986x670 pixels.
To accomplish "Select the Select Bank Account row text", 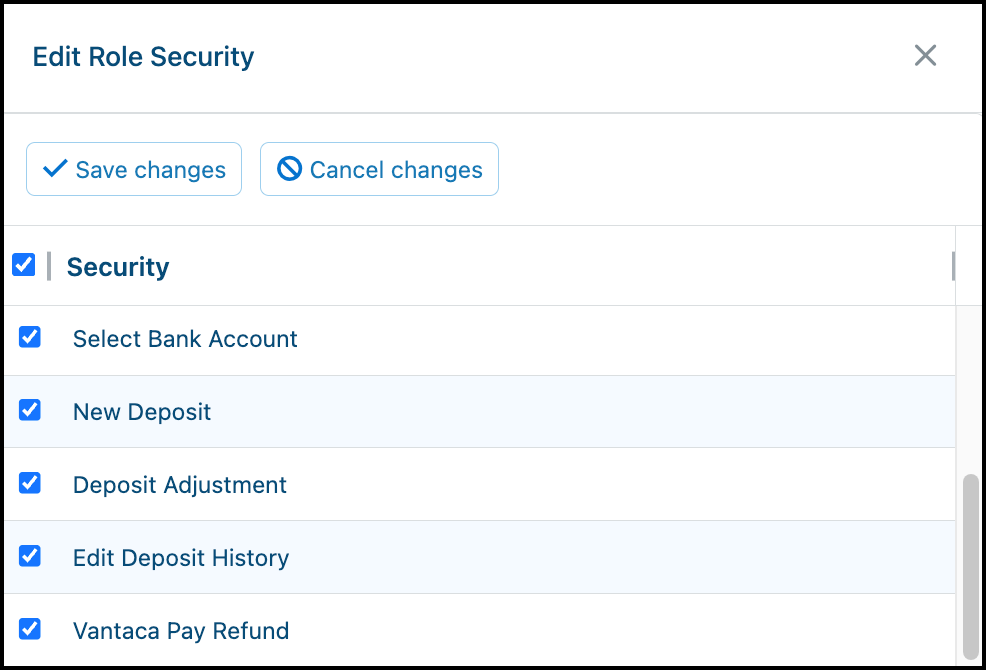I will click(x=185, y=339).
